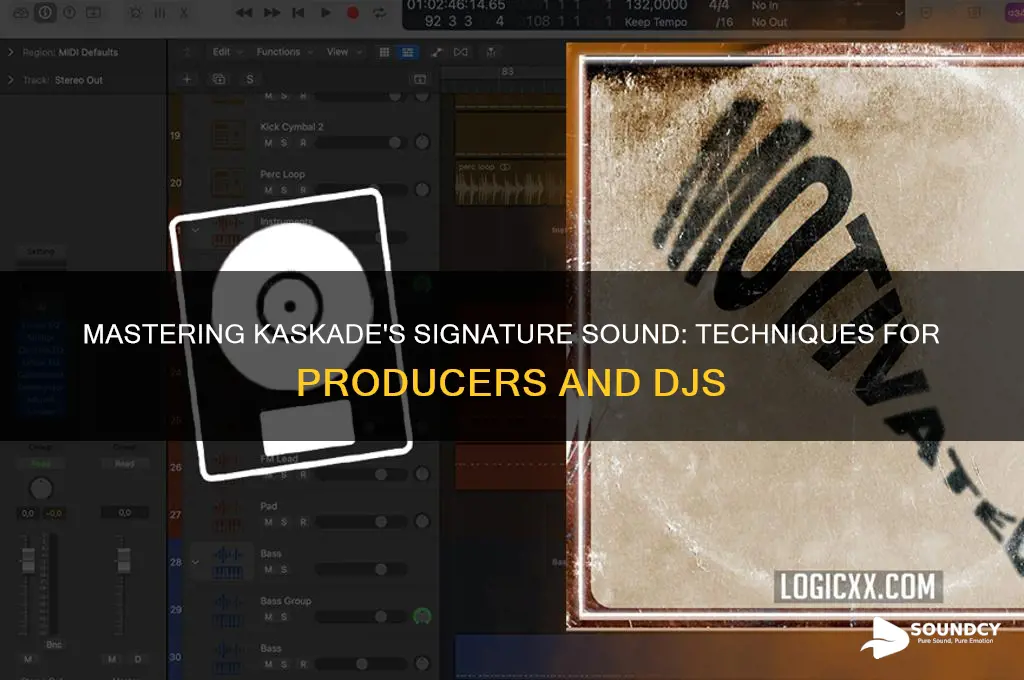
Task: Select the track 30 Bass icon
Action: coord(229,656)
